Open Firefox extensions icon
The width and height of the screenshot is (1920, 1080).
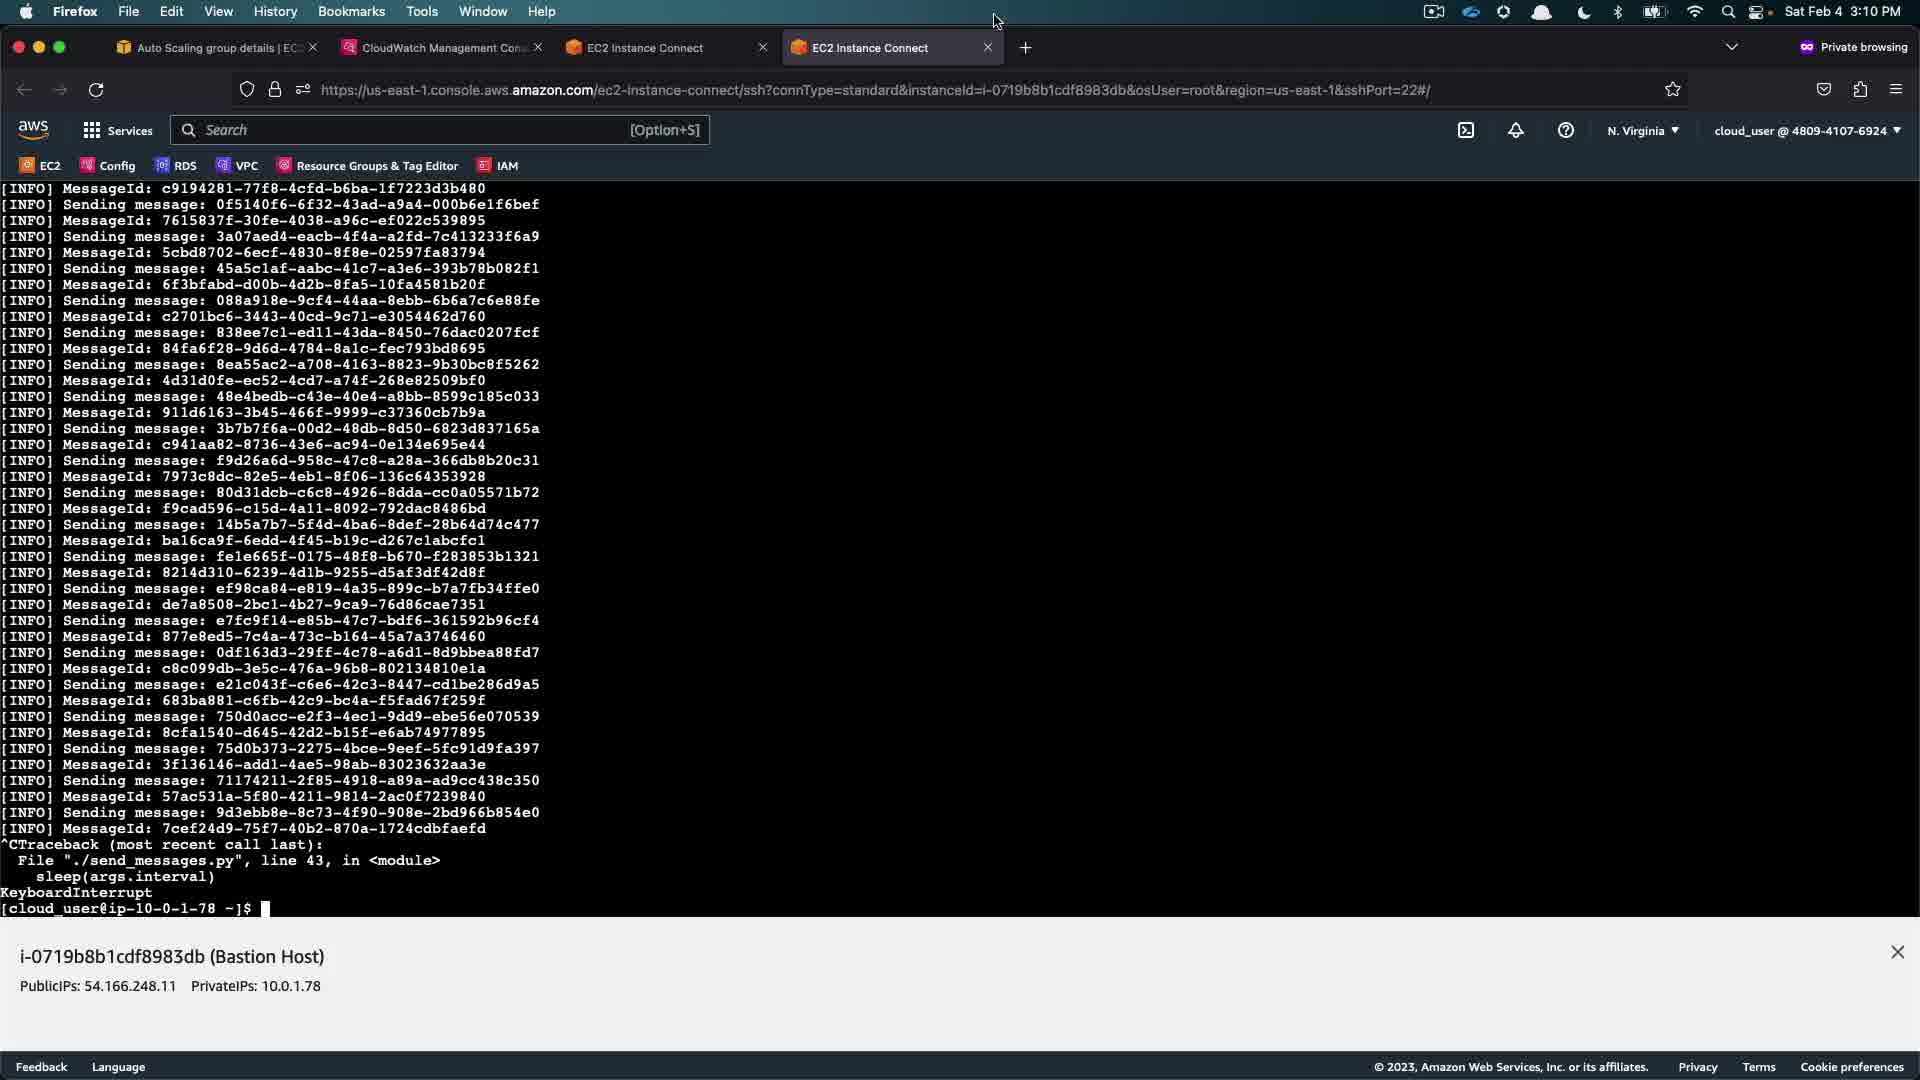tap(1860, 90)
